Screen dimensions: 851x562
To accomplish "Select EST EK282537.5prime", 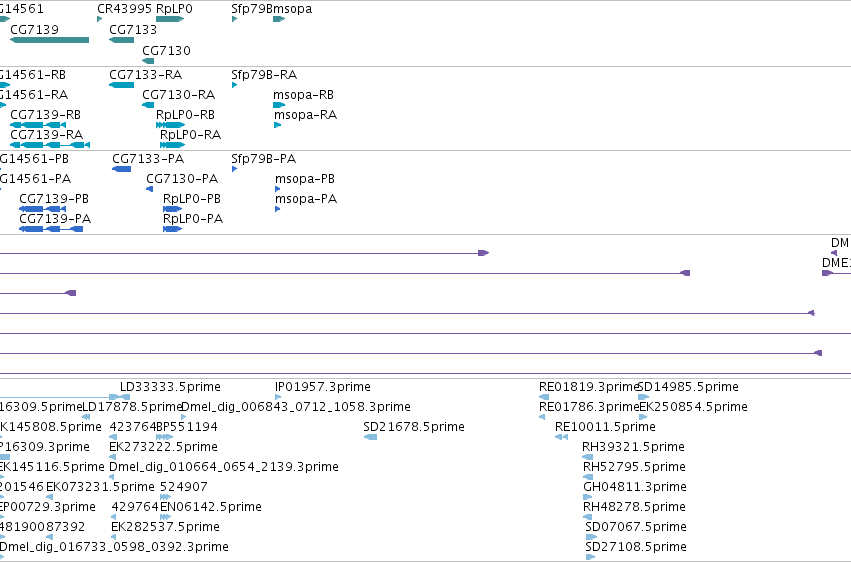I will coord(114,538).
